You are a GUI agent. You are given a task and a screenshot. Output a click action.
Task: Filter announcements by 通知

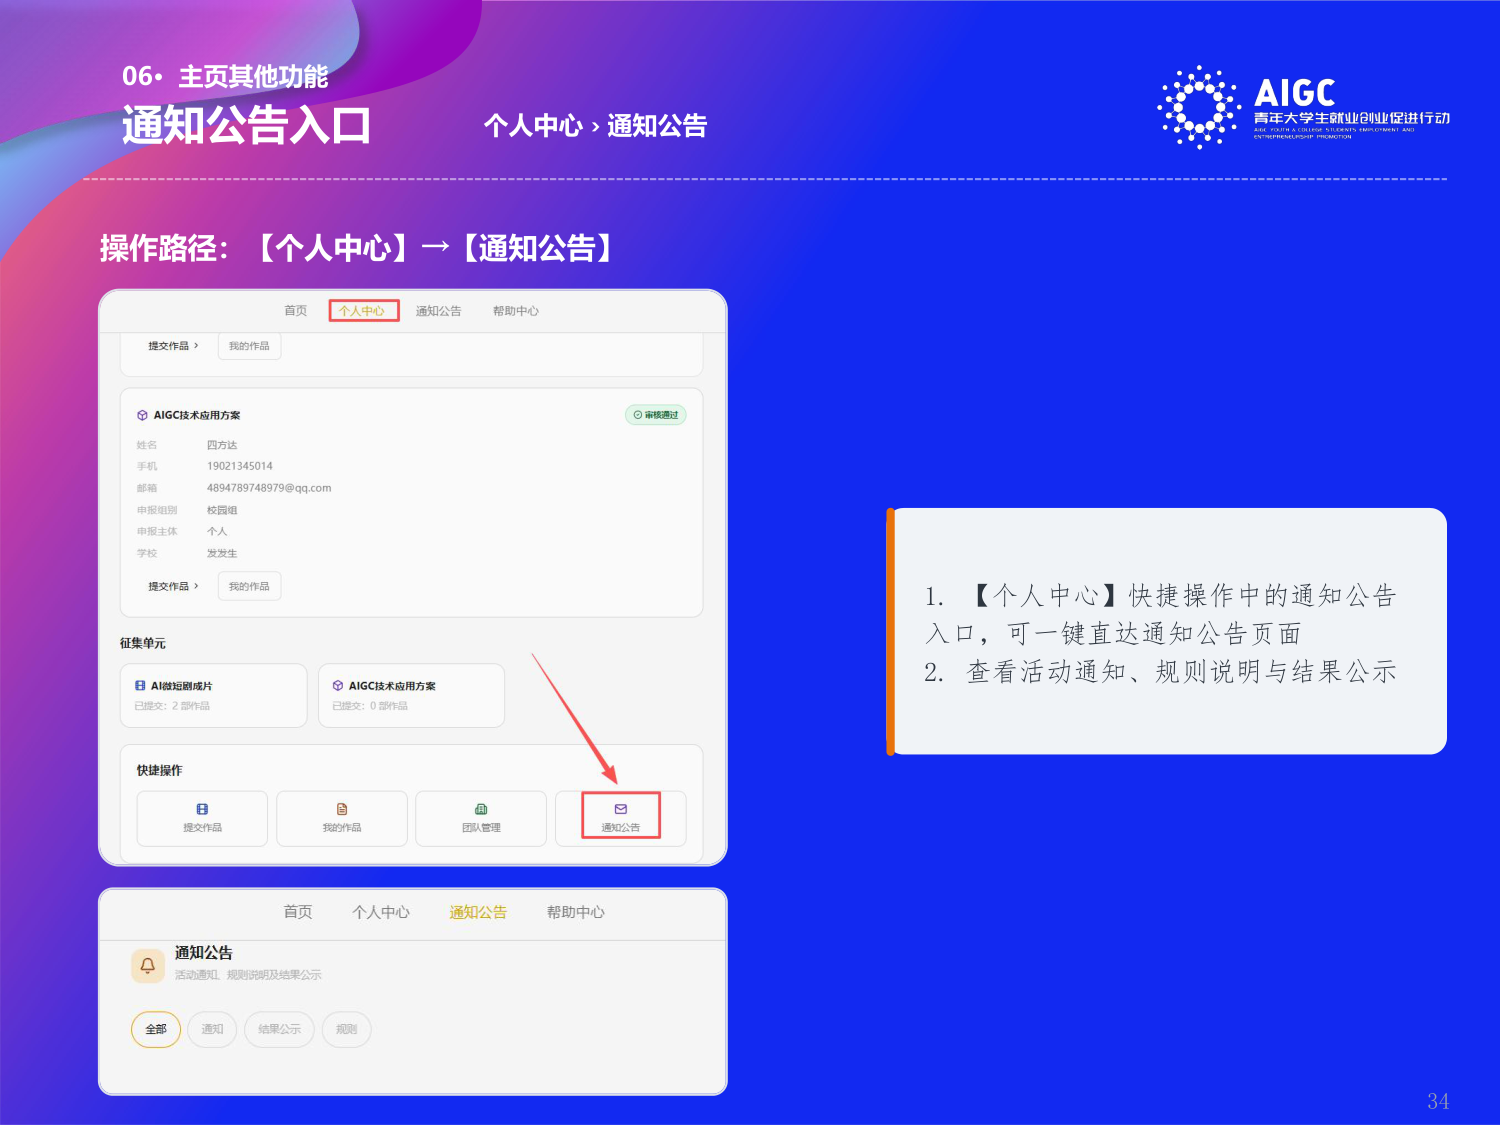[212, 1029]
